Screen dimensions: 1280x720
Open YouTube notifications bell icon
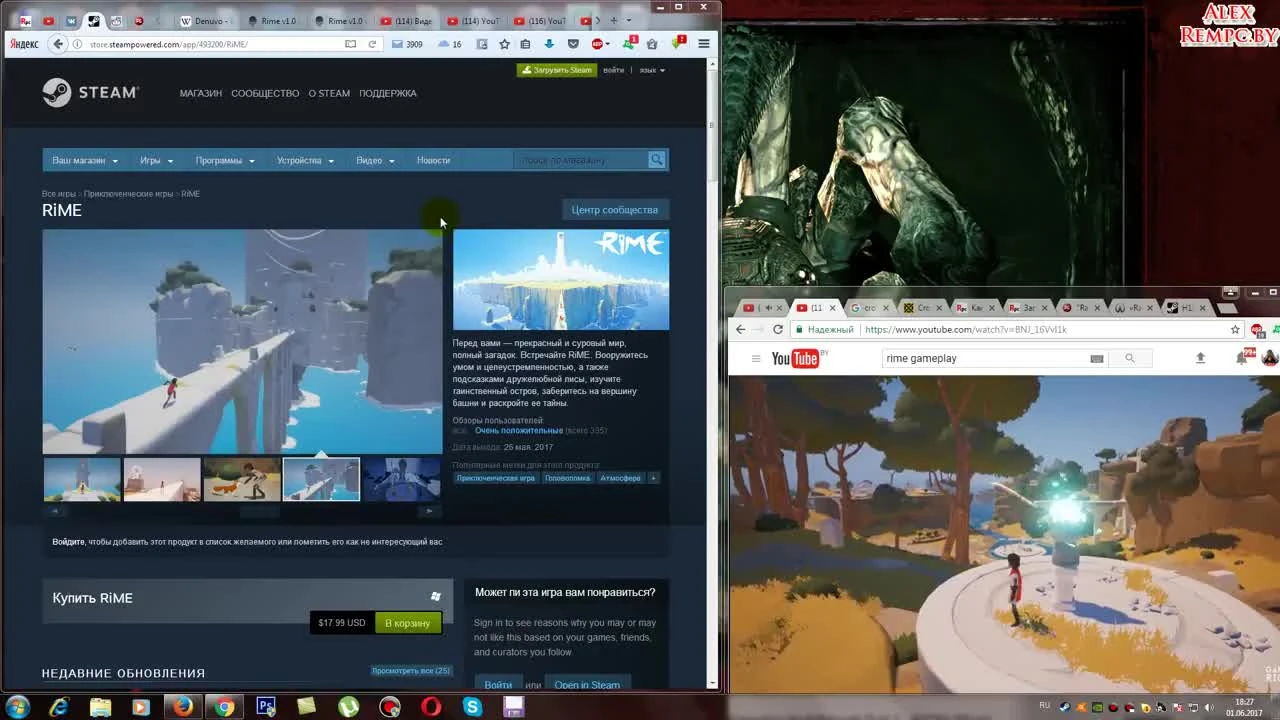[x=1241, y=358]
